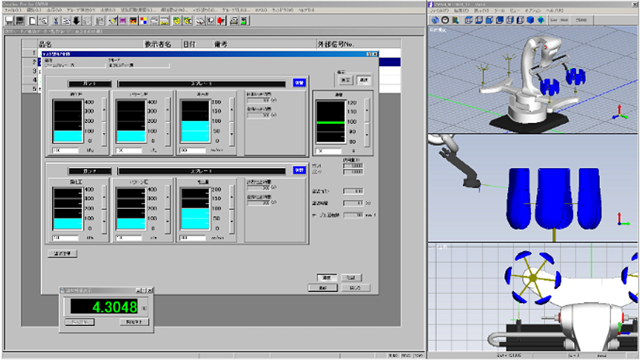Click the bottom grid viewport with top-down robot
This screenshot has height=360, width=640.
click(533, 297)
